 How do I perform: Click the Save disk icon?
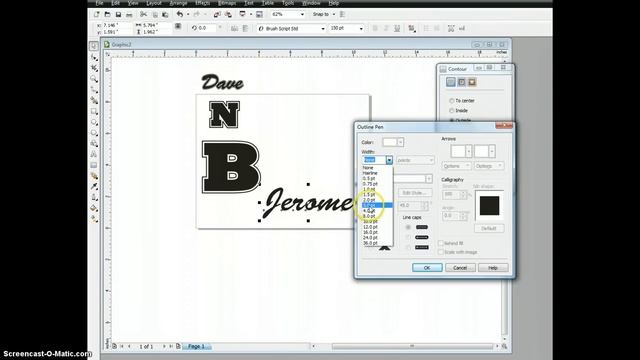pos(118,14)
